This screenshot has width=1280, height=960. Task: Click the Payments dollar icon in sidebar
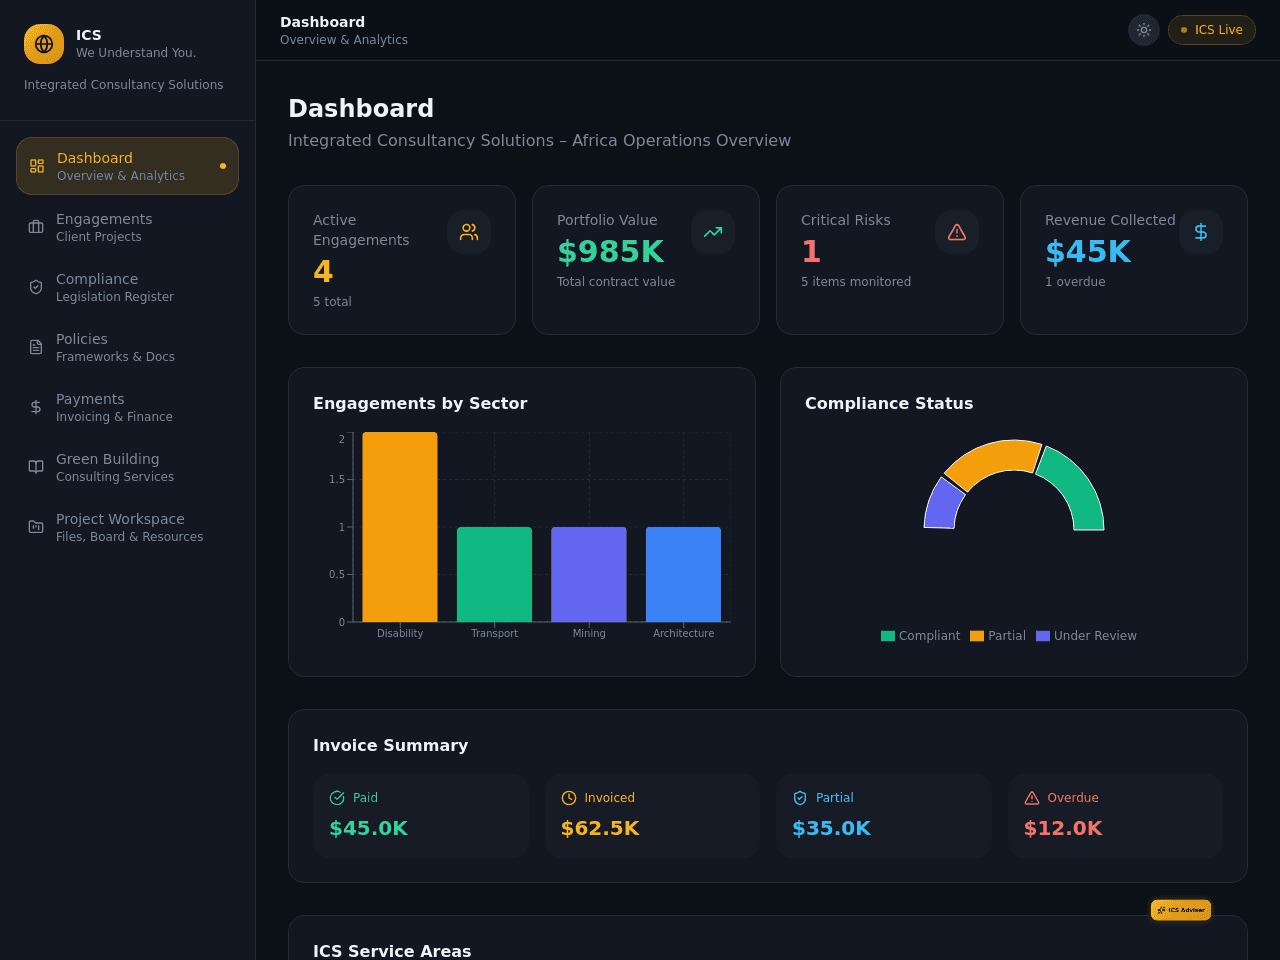coord(36,407)
